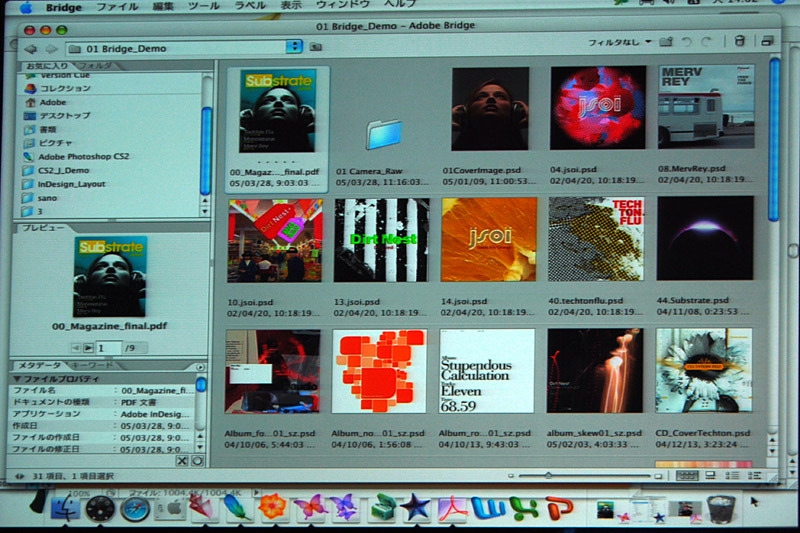Open the Trash in the Dock
Image resolution: width=800 pixels, height=533 pixels.
721,509
